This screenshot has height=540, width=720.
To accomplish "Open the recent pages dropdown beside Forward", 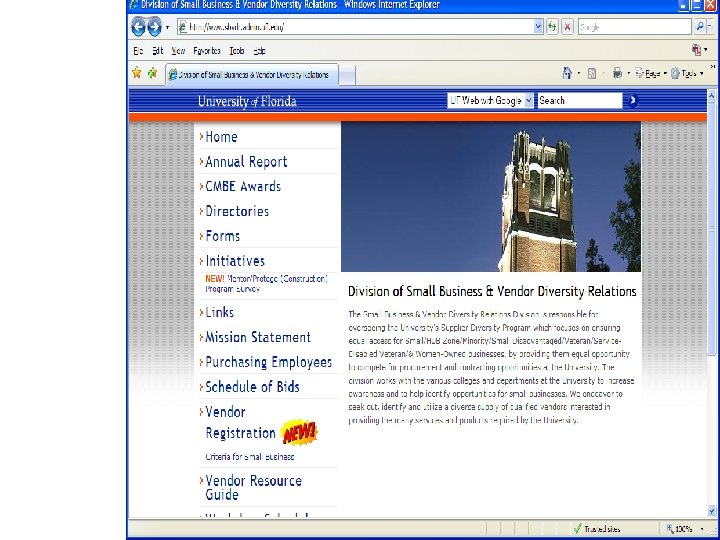I will coord(168,27).
